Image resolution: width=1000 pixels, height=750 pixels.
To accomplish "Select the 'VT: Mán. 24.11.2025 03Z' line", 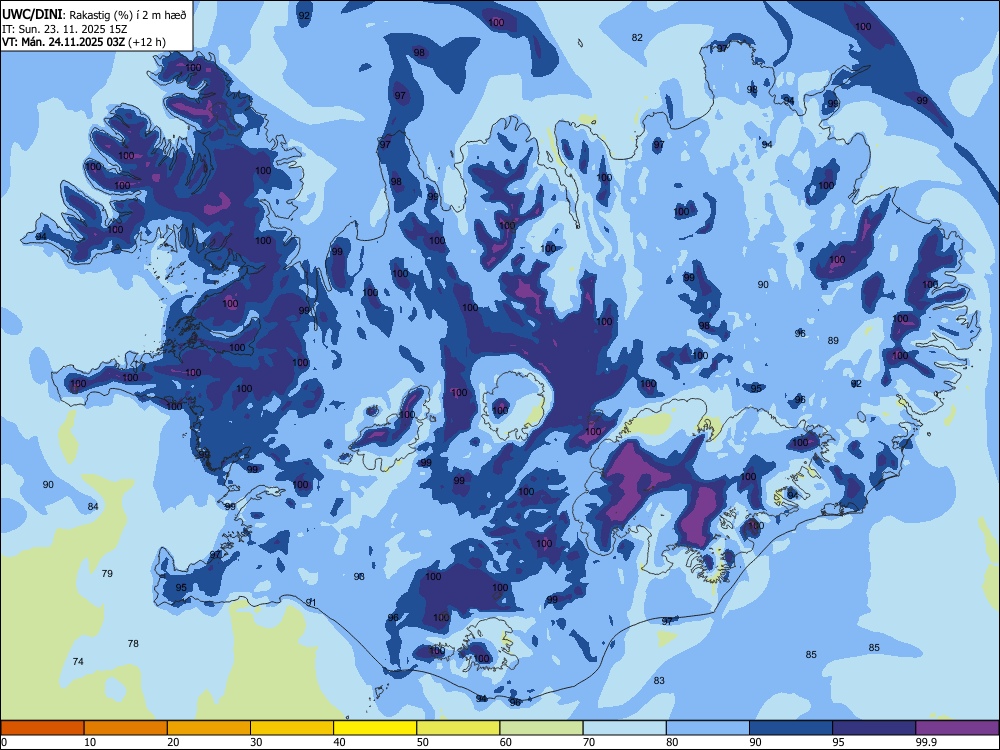I will [64, 42].
